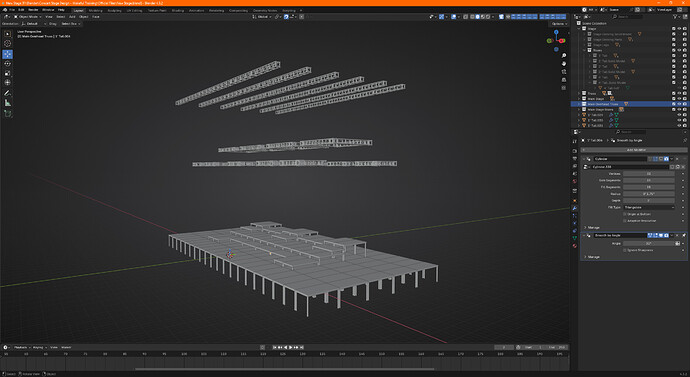Click the viewport pan hand gizmo
The width and height of the screenshot is (690, 377).
point(564,64)
